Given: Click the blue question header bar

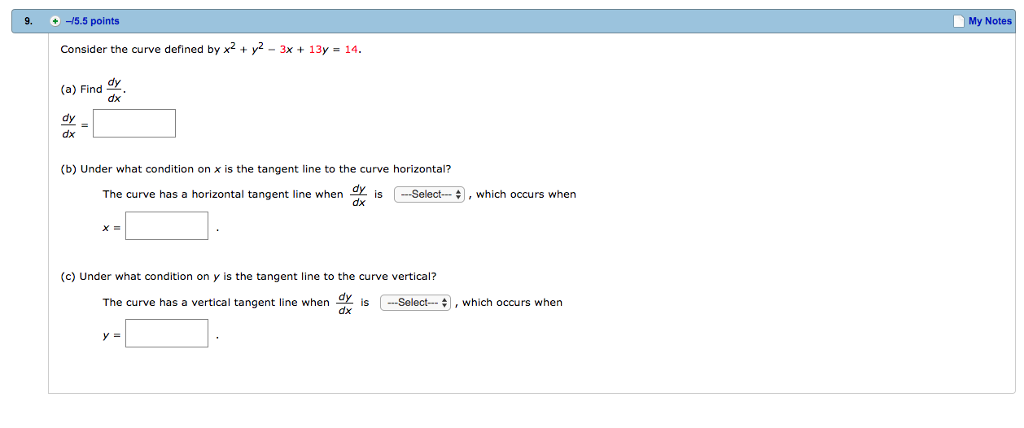Looking at the screenshot, I should coord(512,21).
